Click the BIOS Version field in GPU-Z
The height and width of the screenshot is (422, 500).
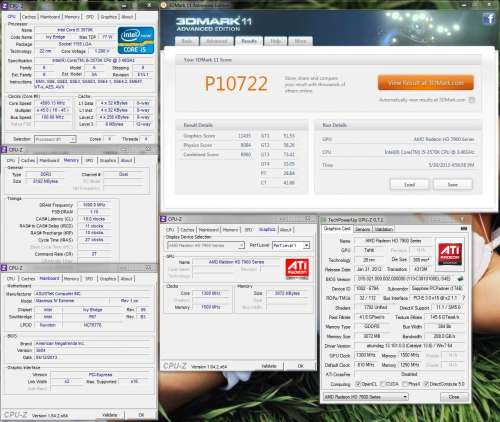(404, 278)
